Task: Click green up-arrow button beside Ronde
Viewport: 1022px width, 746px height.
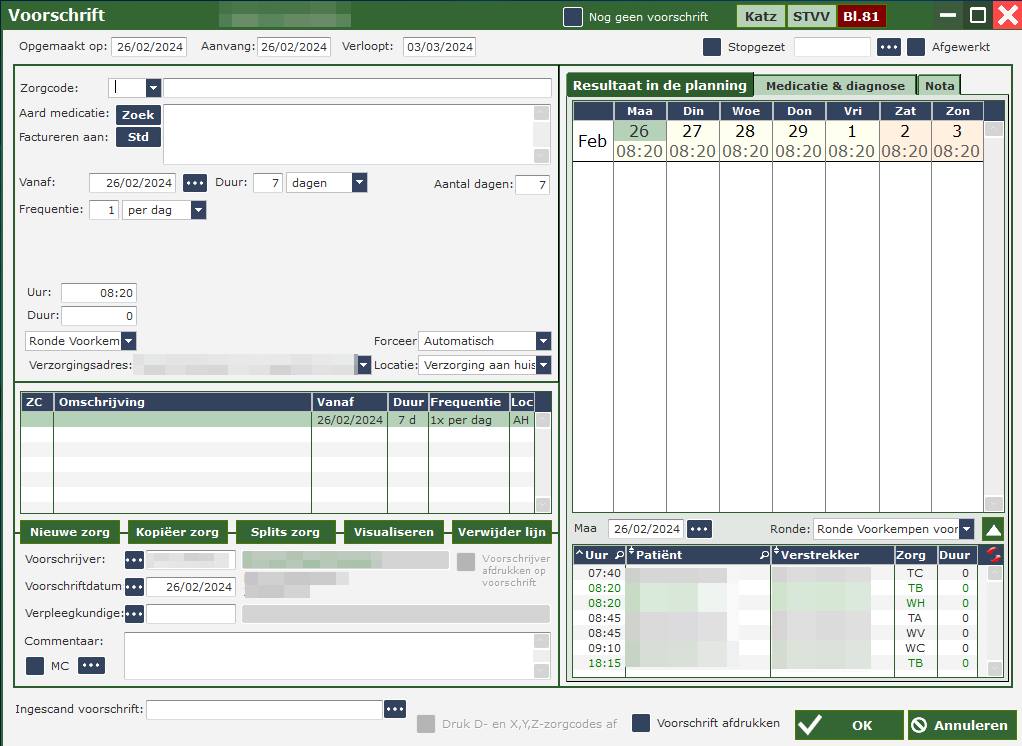Action: point(993,529)
